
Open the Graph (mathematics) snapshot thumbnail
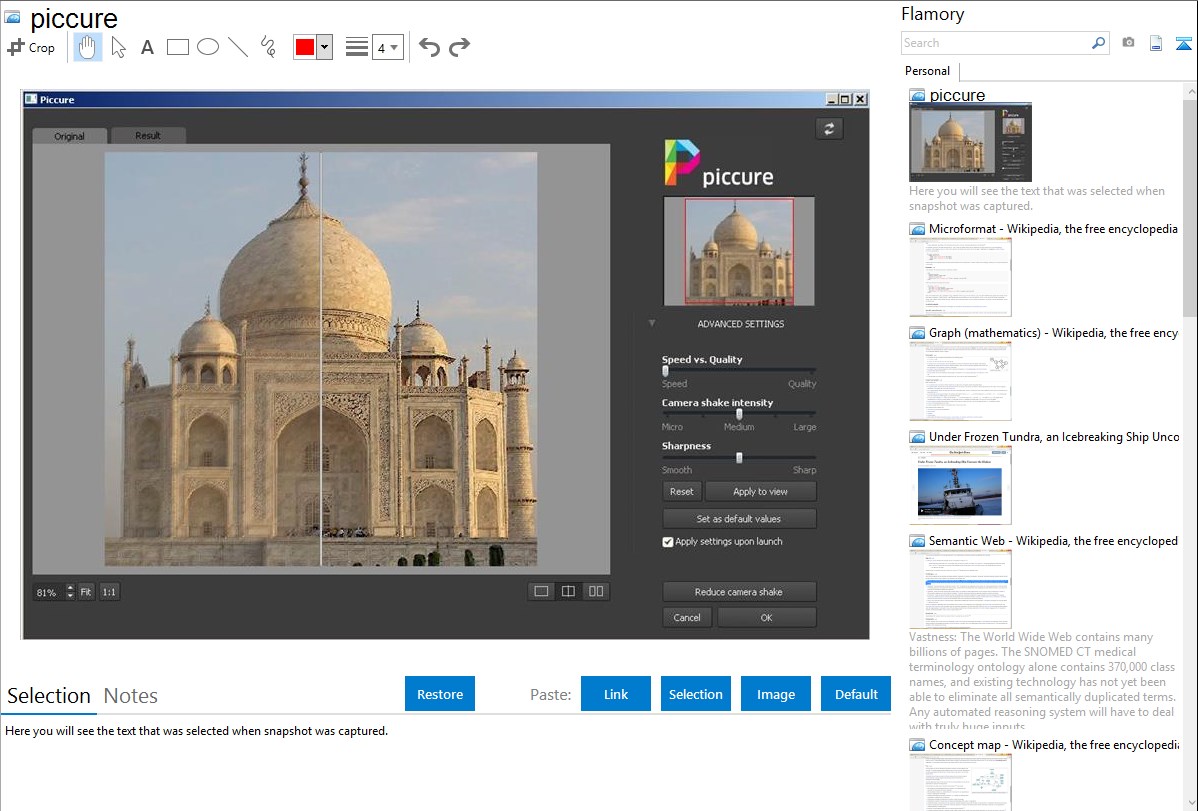960,381
